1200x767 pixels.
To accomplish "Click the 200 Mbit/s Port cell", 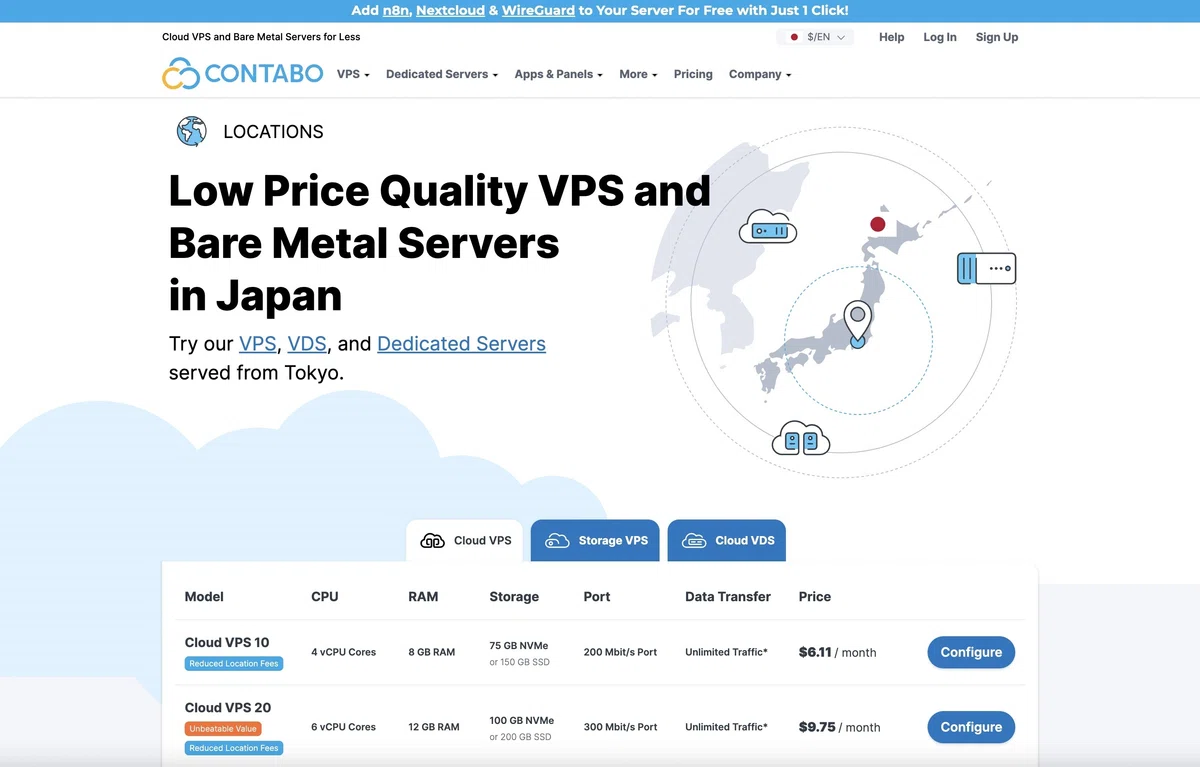I will coord(620,652).
